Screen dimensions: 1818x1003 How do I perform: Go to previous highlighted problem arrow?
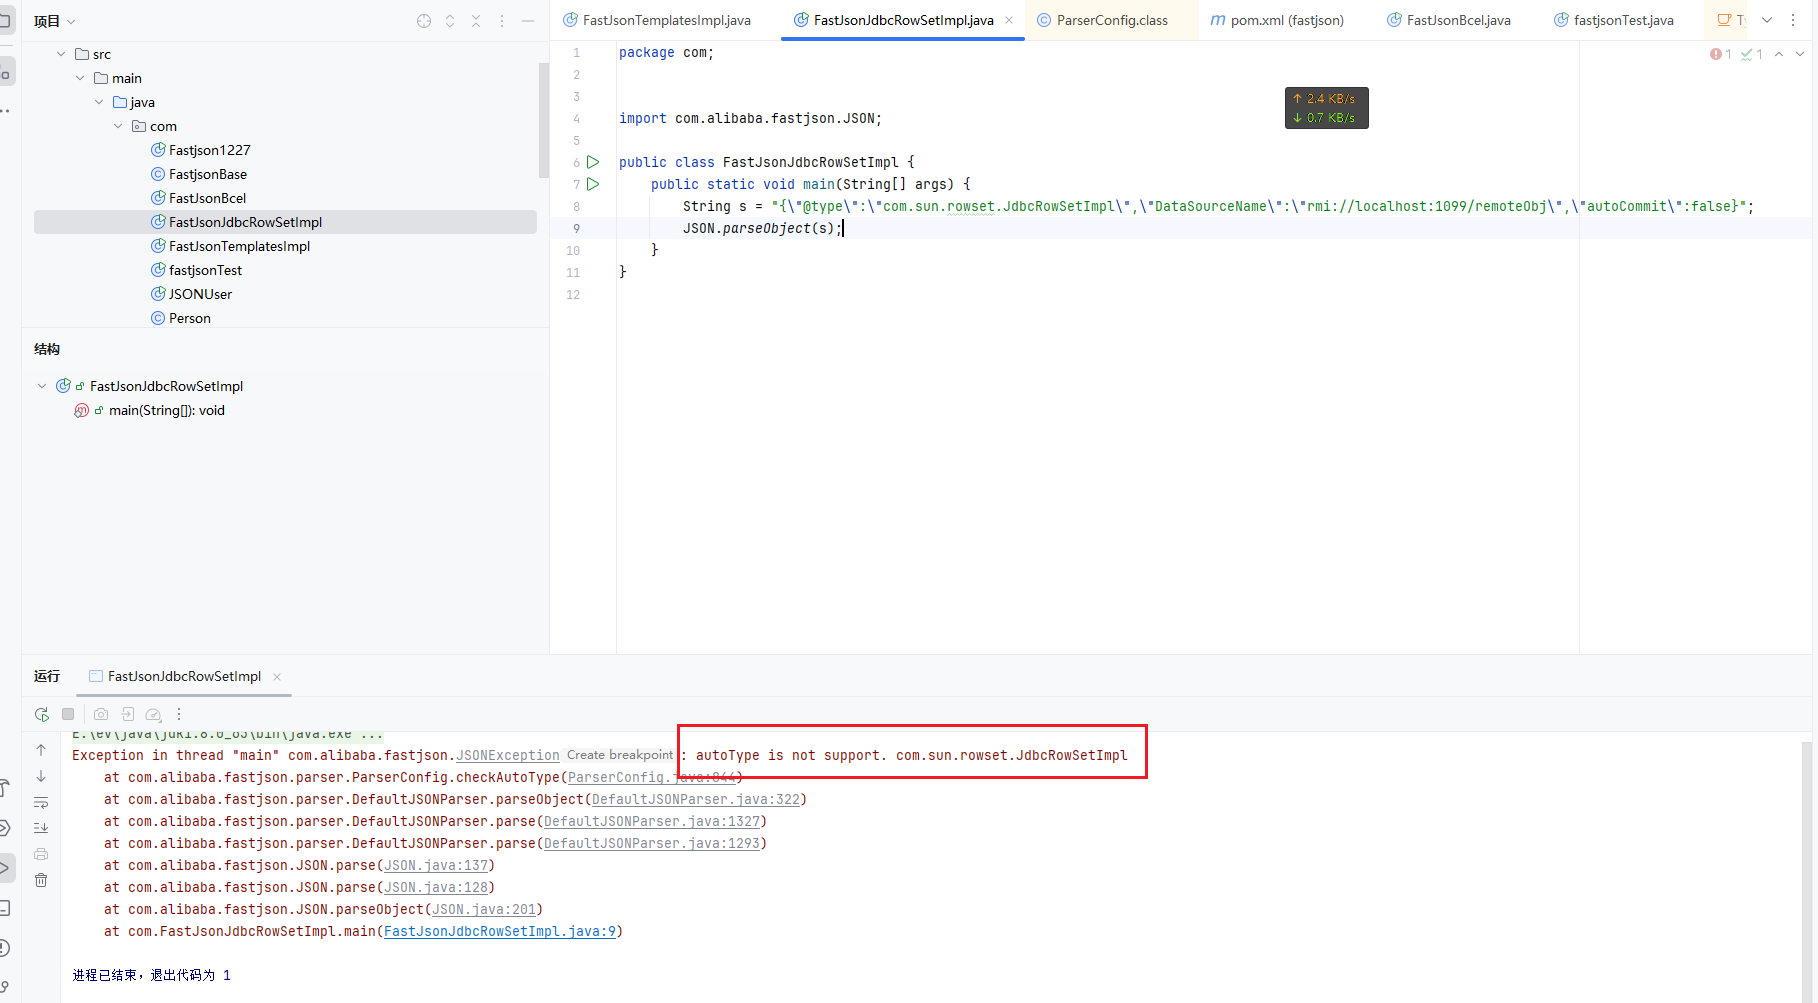(1779, 54)
